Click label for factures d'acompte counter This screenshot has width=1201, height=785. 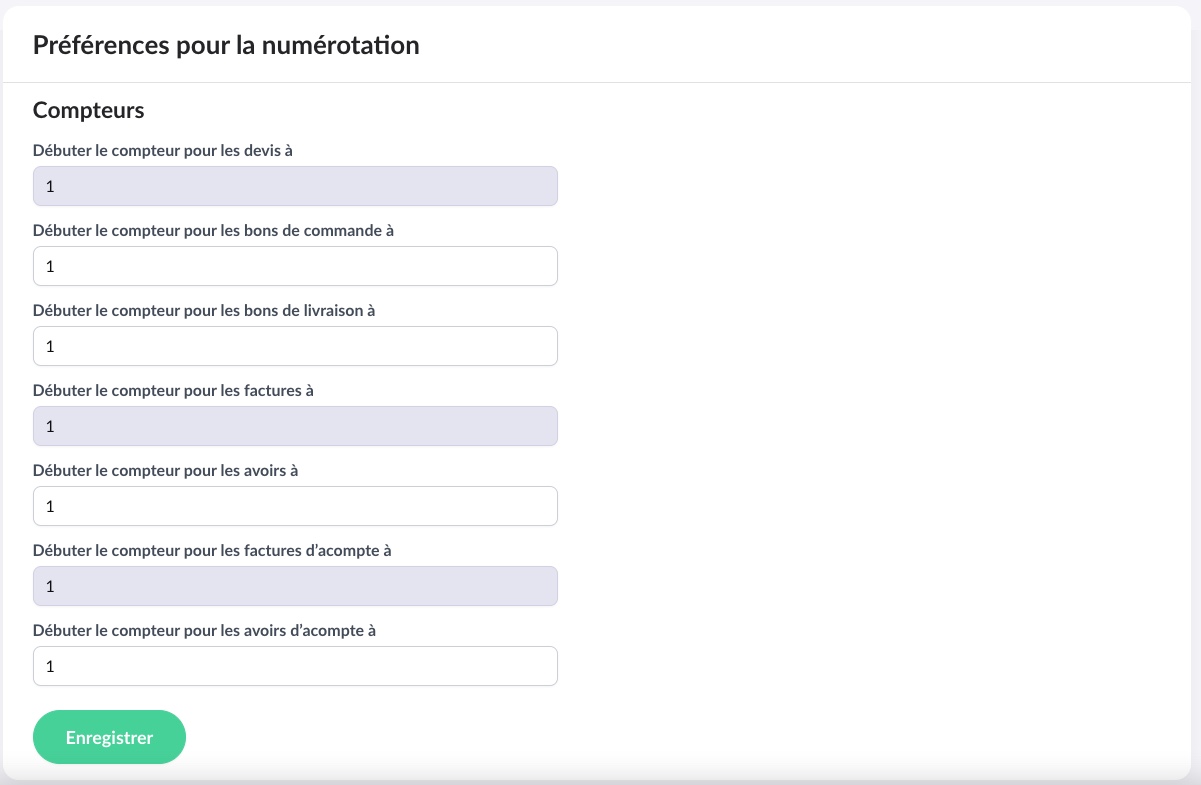coord(212,550)
